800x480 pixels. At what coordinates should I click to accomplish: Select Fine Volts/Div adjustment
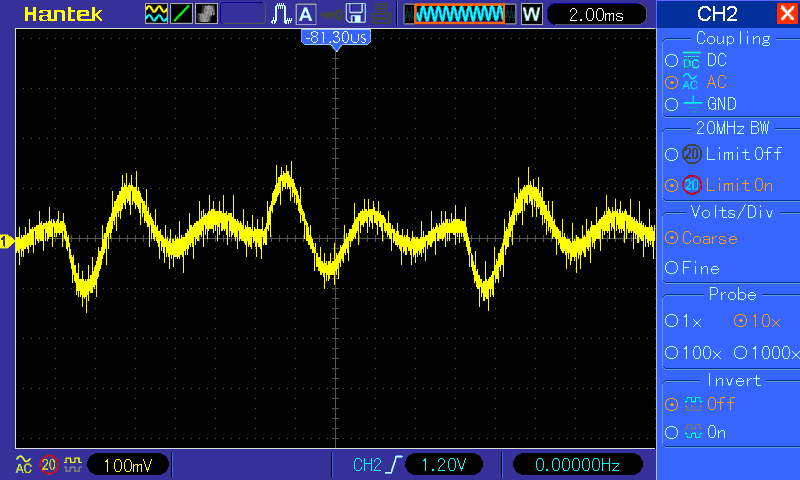(x=692, y=268)
